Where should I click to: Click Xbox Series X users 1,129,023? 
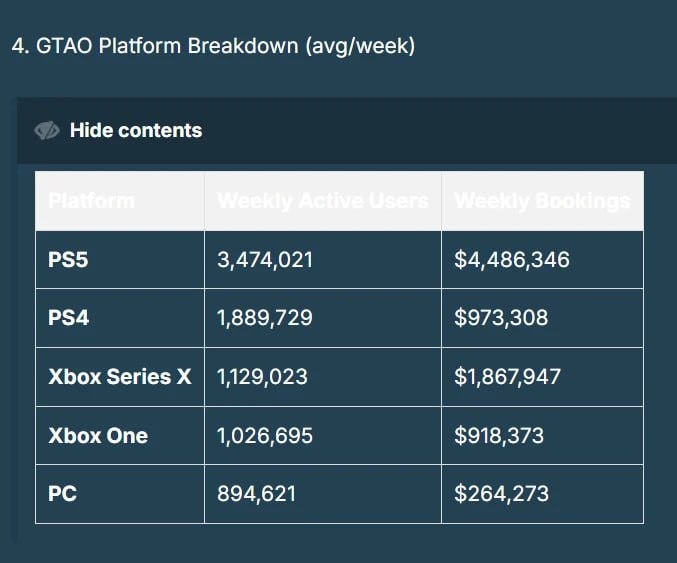tap(262, 377)
